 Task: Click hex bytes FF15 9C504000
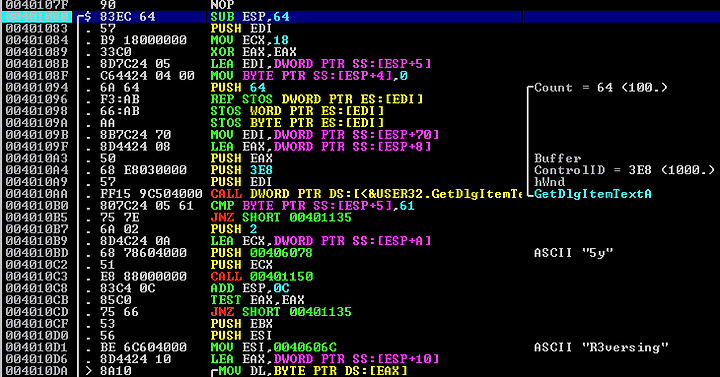pos(151,194)
